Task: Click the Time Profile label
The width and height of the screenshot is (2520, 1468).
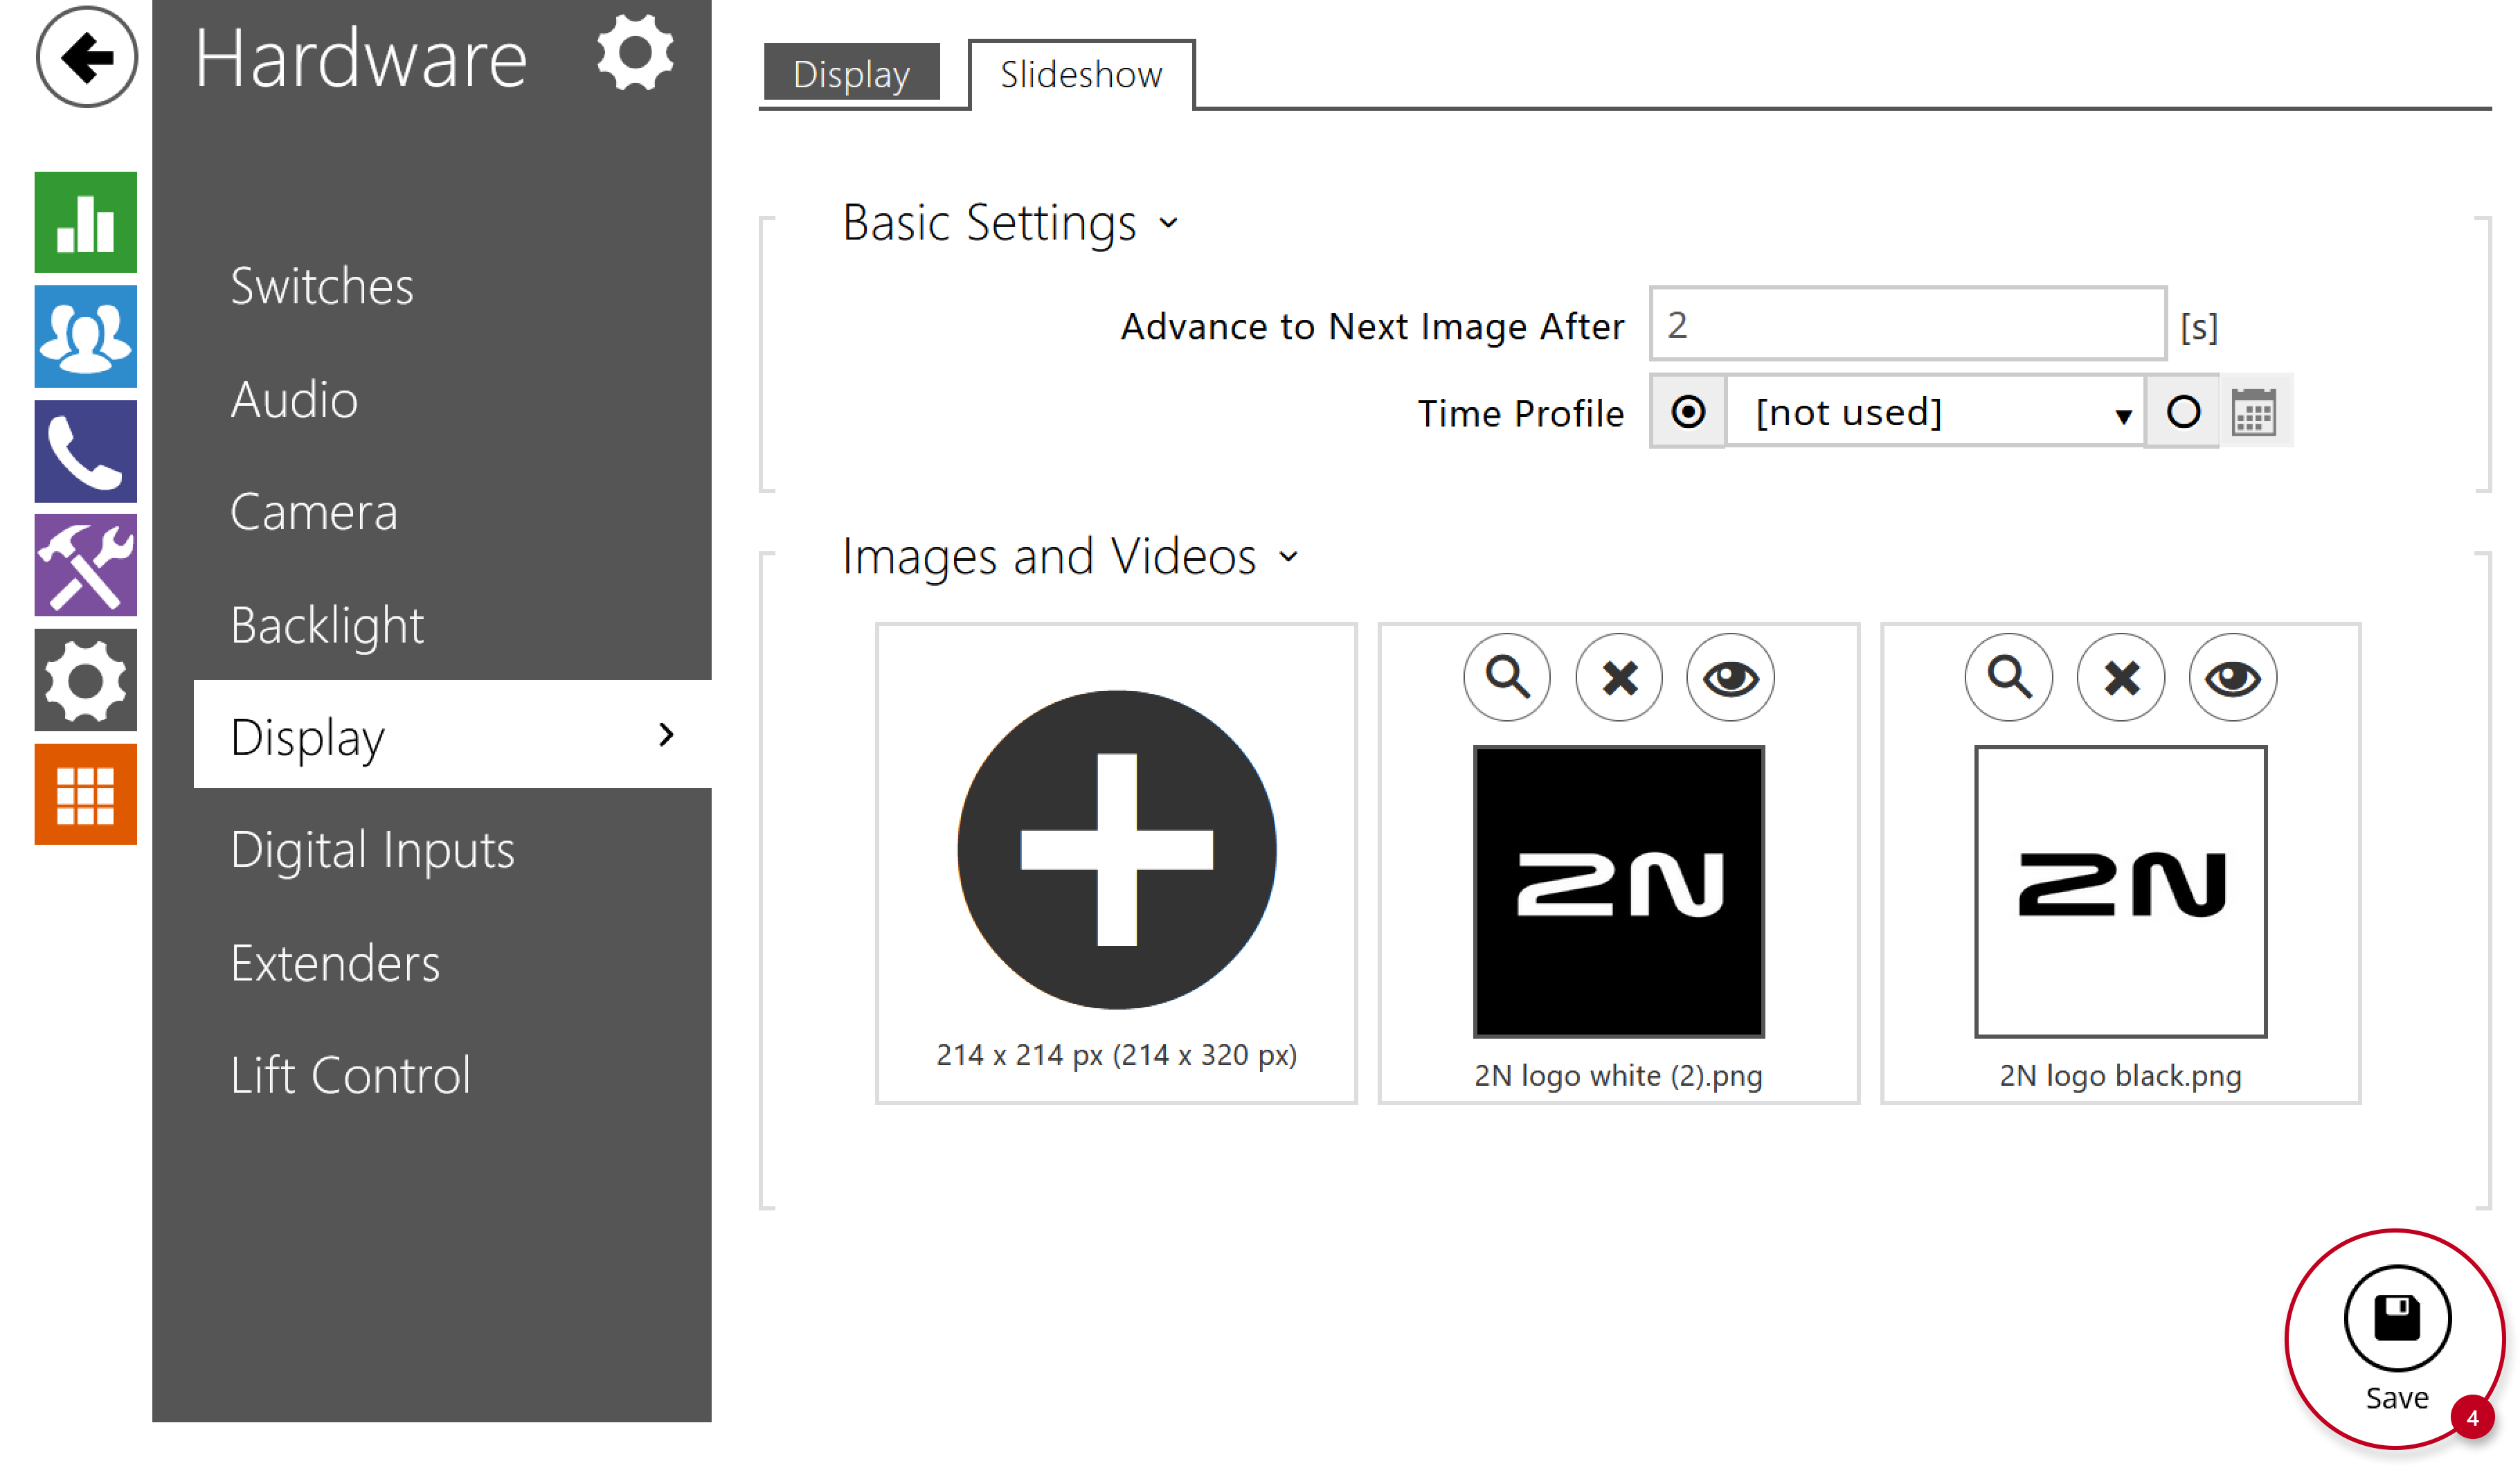Action: tap(1521, 413)
